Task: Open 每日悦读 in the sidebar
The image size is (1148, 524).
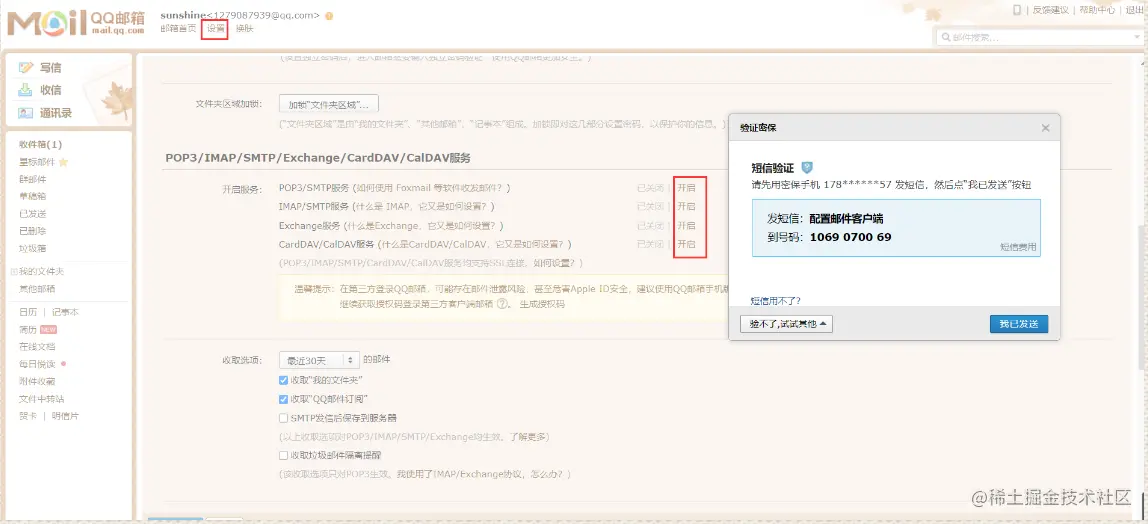Action: tap(37, 364)
